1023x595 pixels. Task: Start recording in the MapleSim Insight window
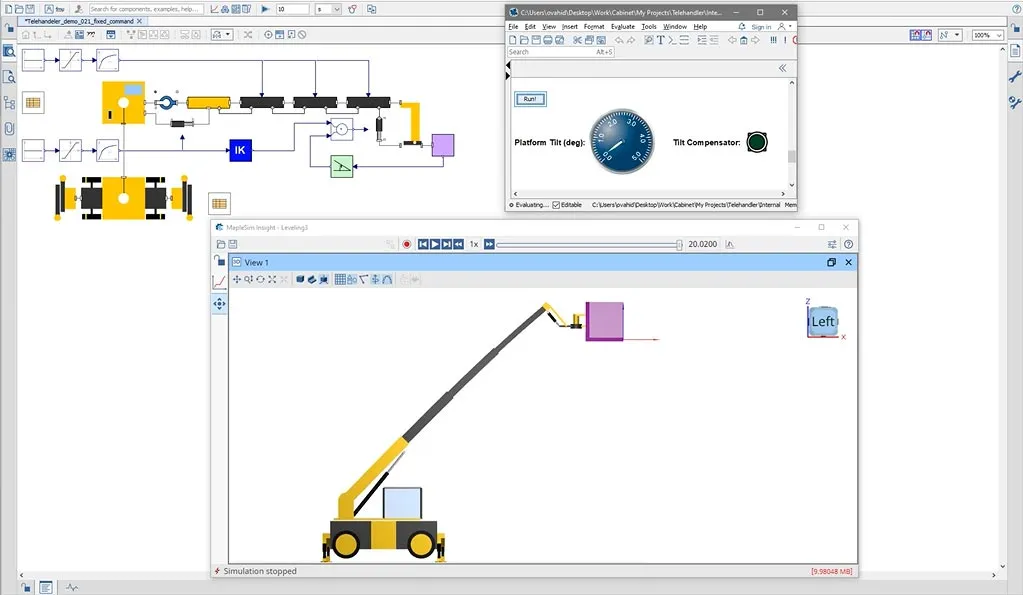pos(407,243)
